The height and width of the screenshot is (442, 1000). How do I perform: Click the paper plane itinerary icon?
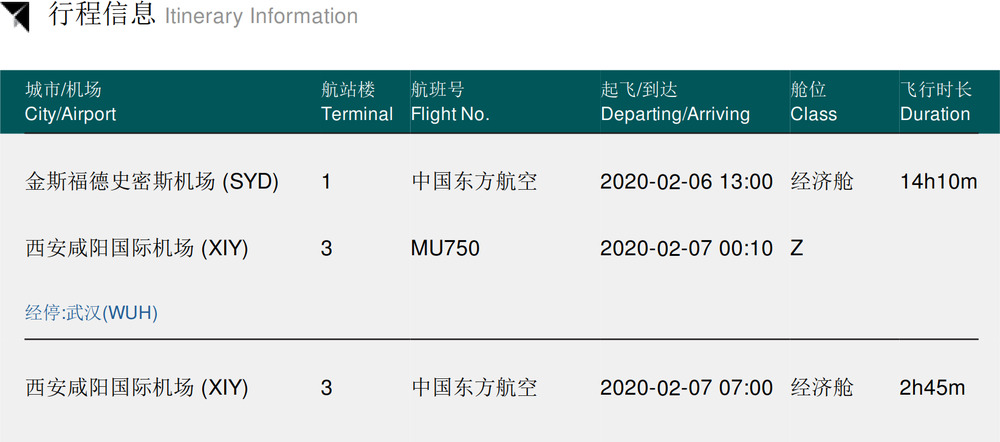pyautogui.click(x=16, y=17)
